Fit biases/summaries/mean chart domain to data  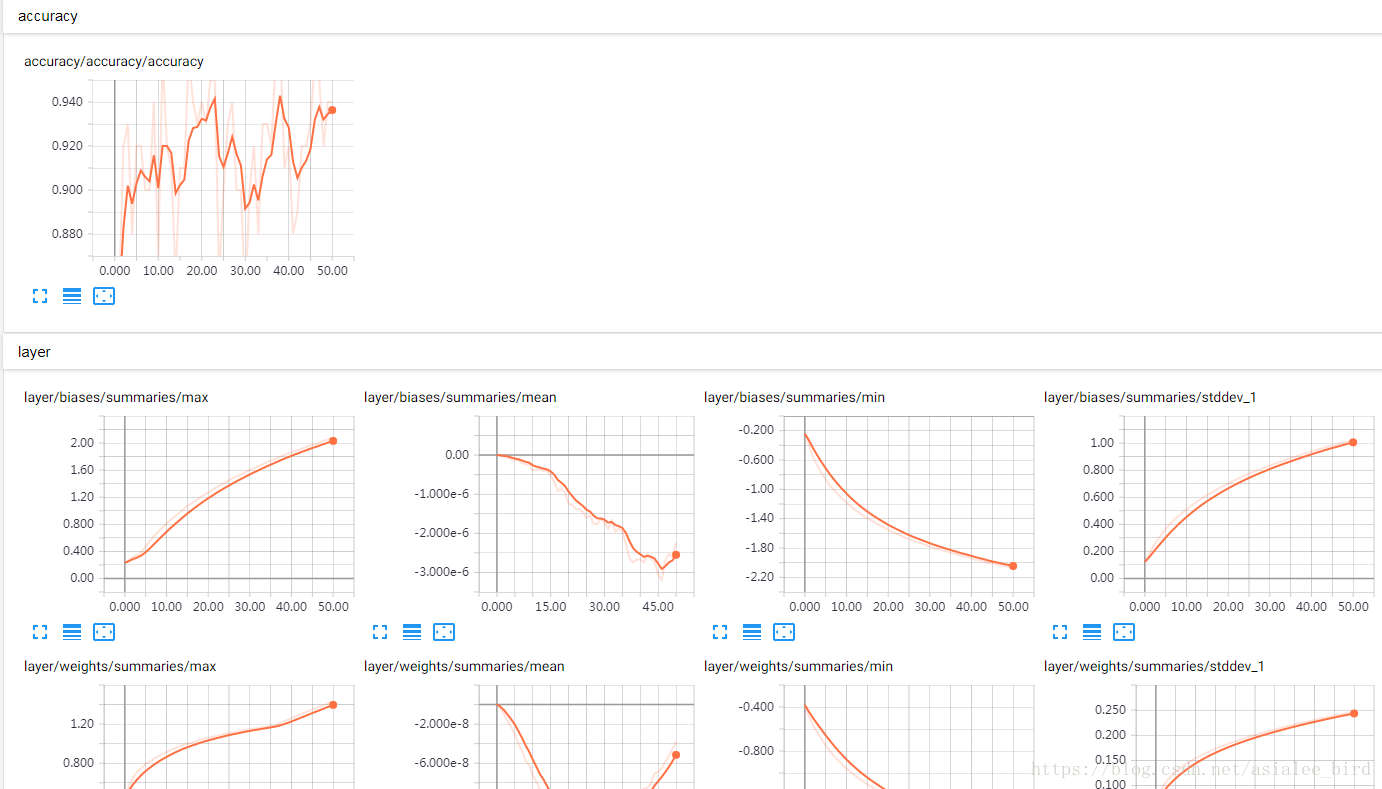444,632
